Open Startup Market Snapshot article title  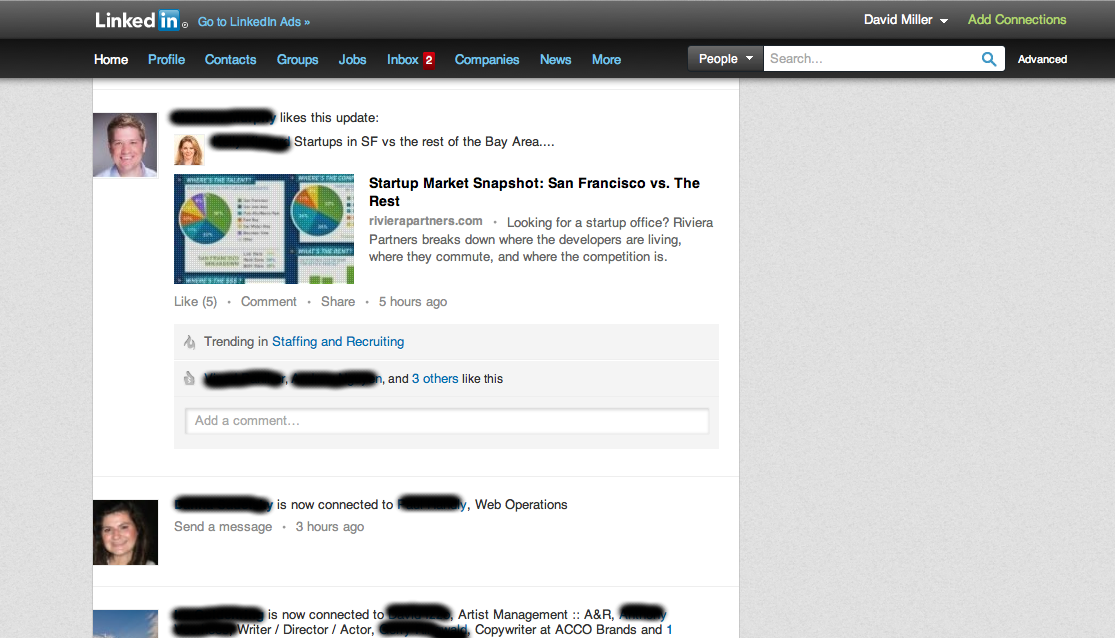click(534, 192)
